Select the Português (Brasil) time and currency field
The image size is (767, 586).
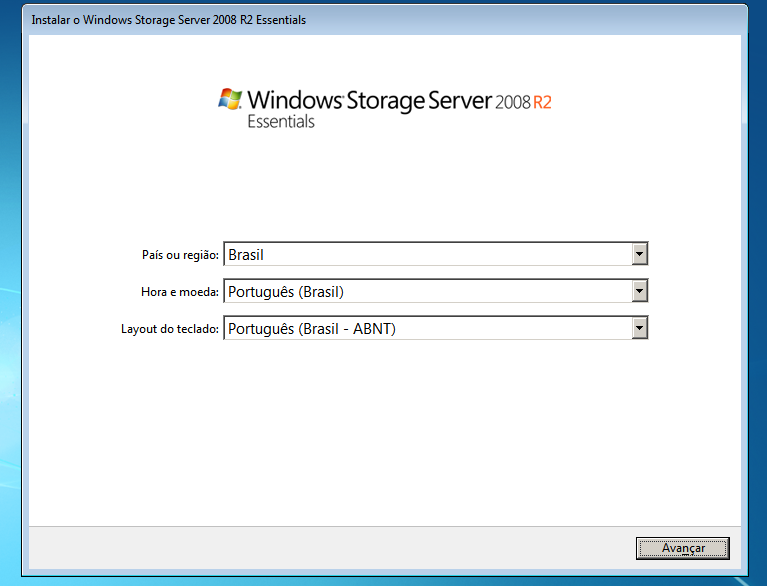point(435,291)
